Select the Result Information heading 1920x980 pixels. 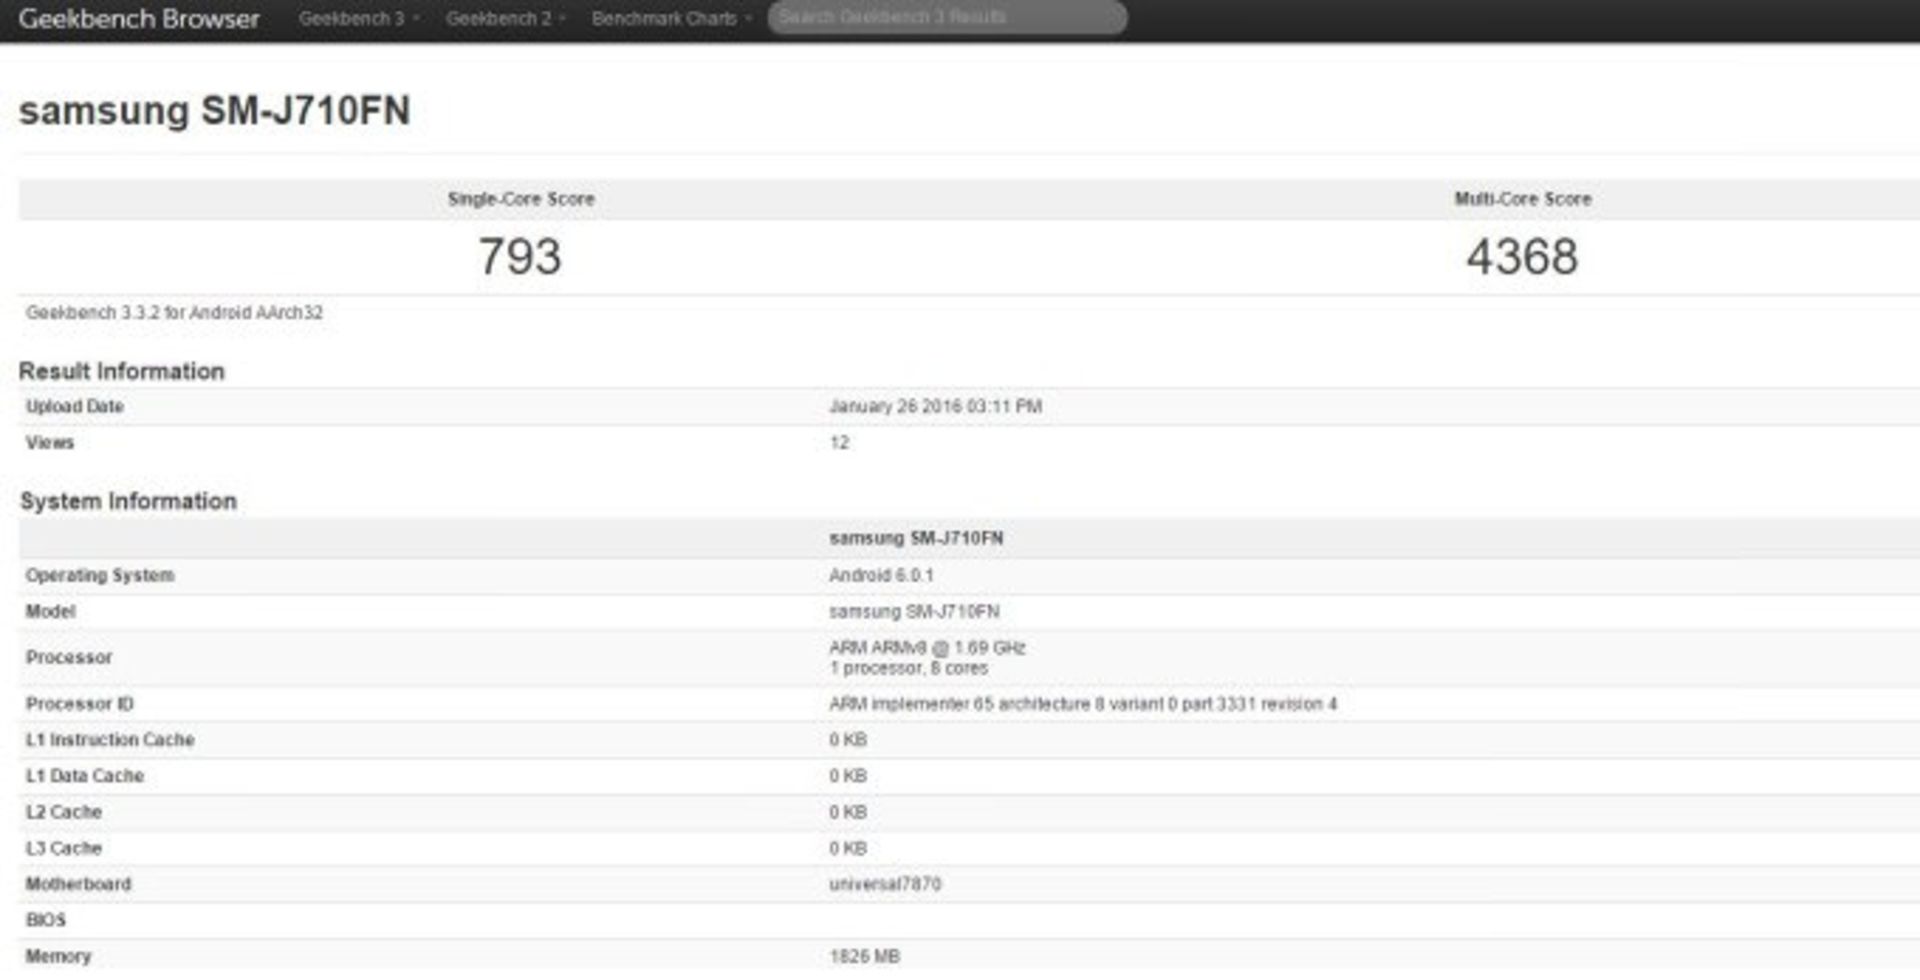point(121,371)
